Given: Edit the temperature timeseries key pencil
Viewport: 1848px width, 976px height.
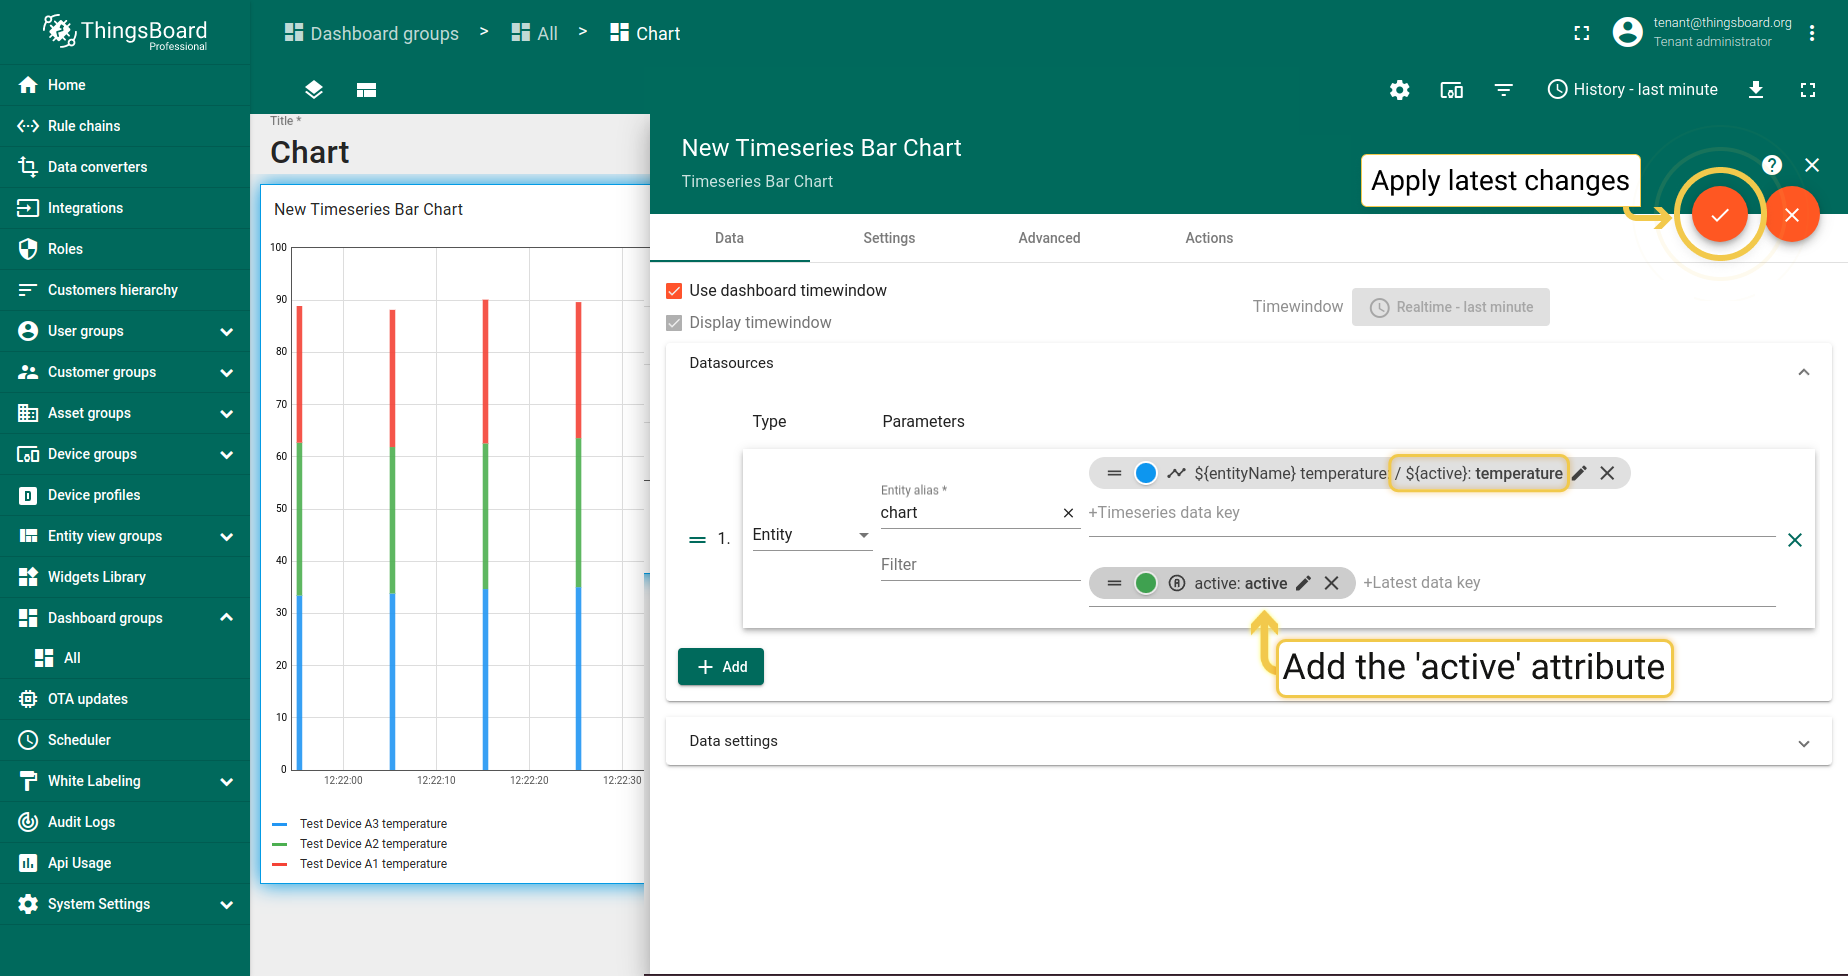Looking at the screenshot, I should click(x=1580, y=473).
